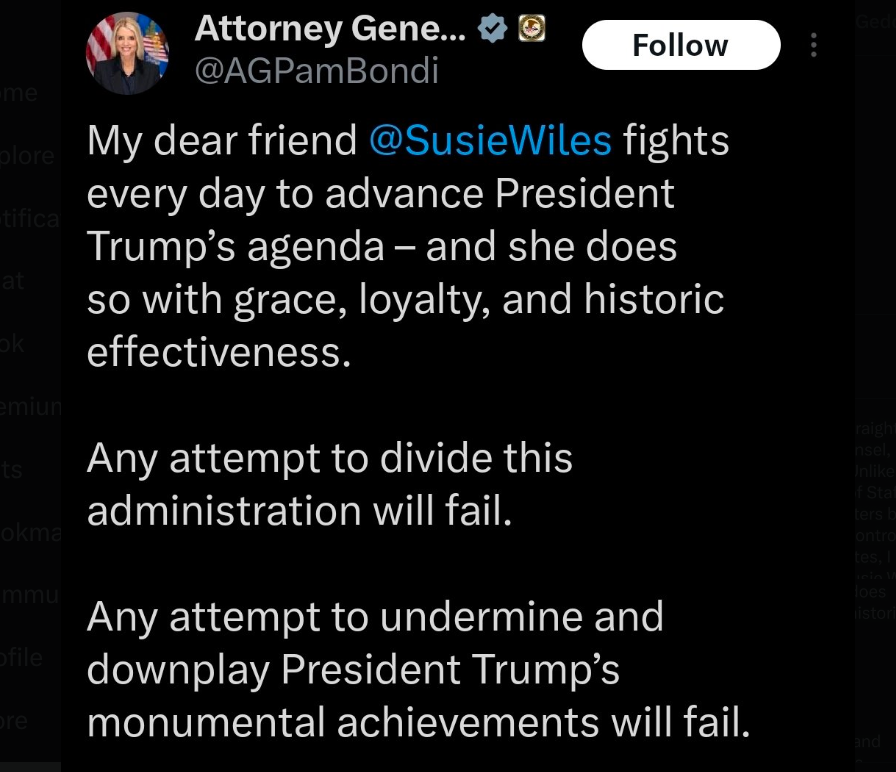The image size is (896, 772).
Task: Click the government affiliation seal badge
Action: [528, 30]
